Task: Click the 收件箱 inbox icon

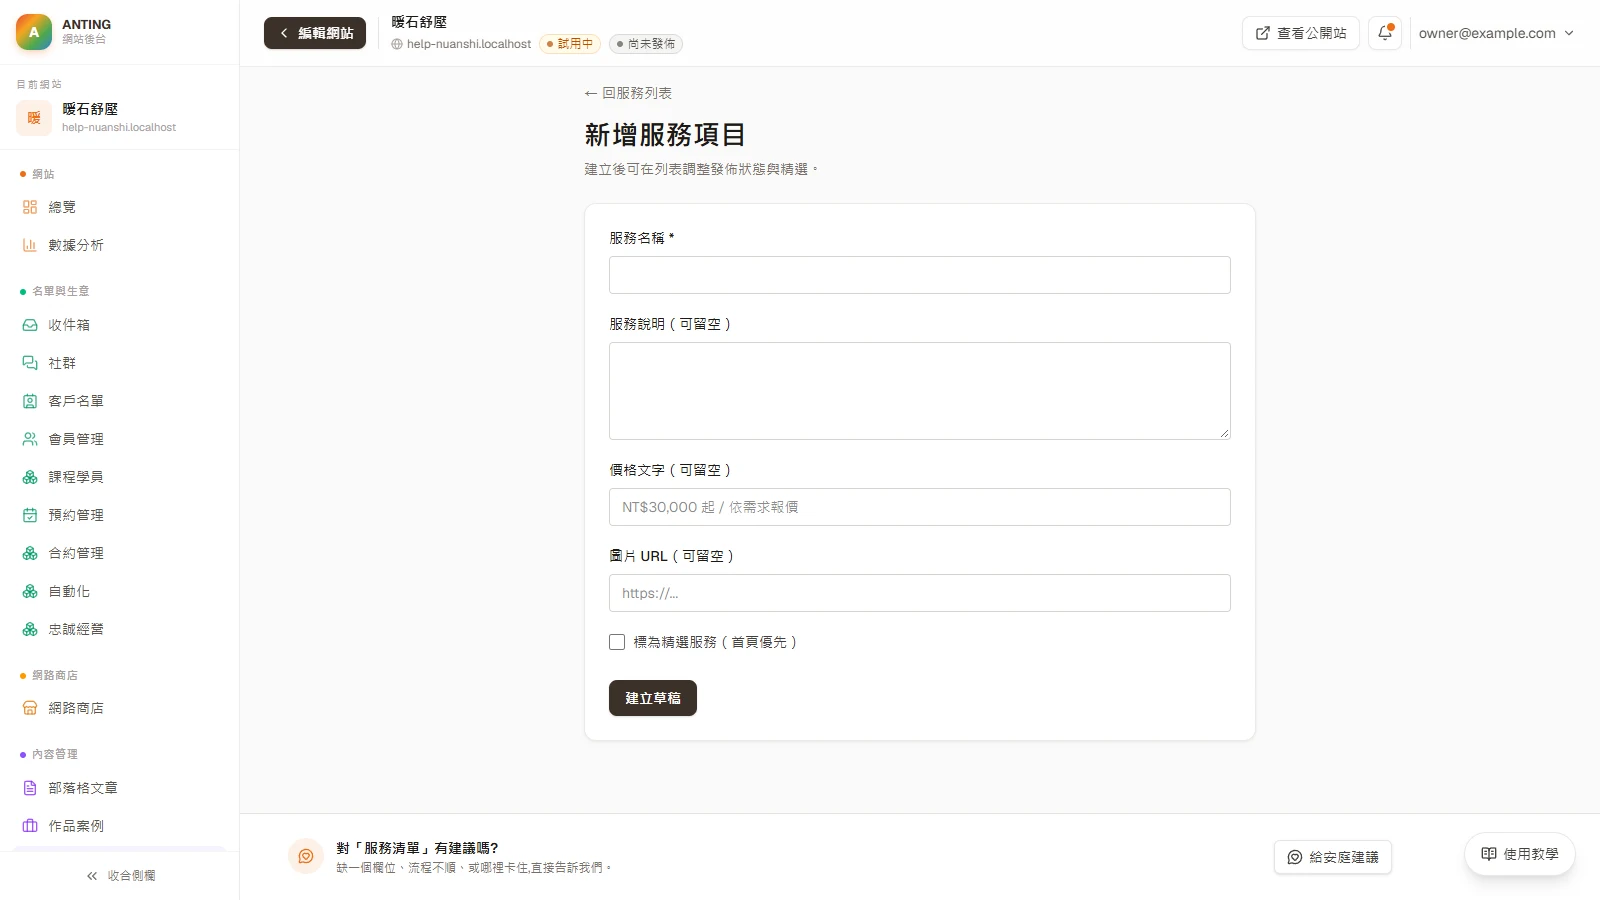Action: (30, 325)
